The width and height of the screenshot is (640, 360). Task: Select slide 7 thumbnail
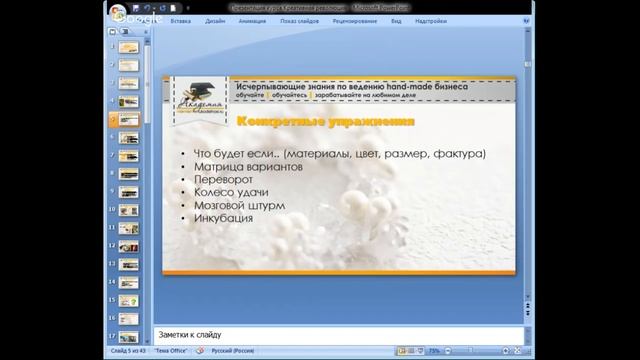pos(129,156)
